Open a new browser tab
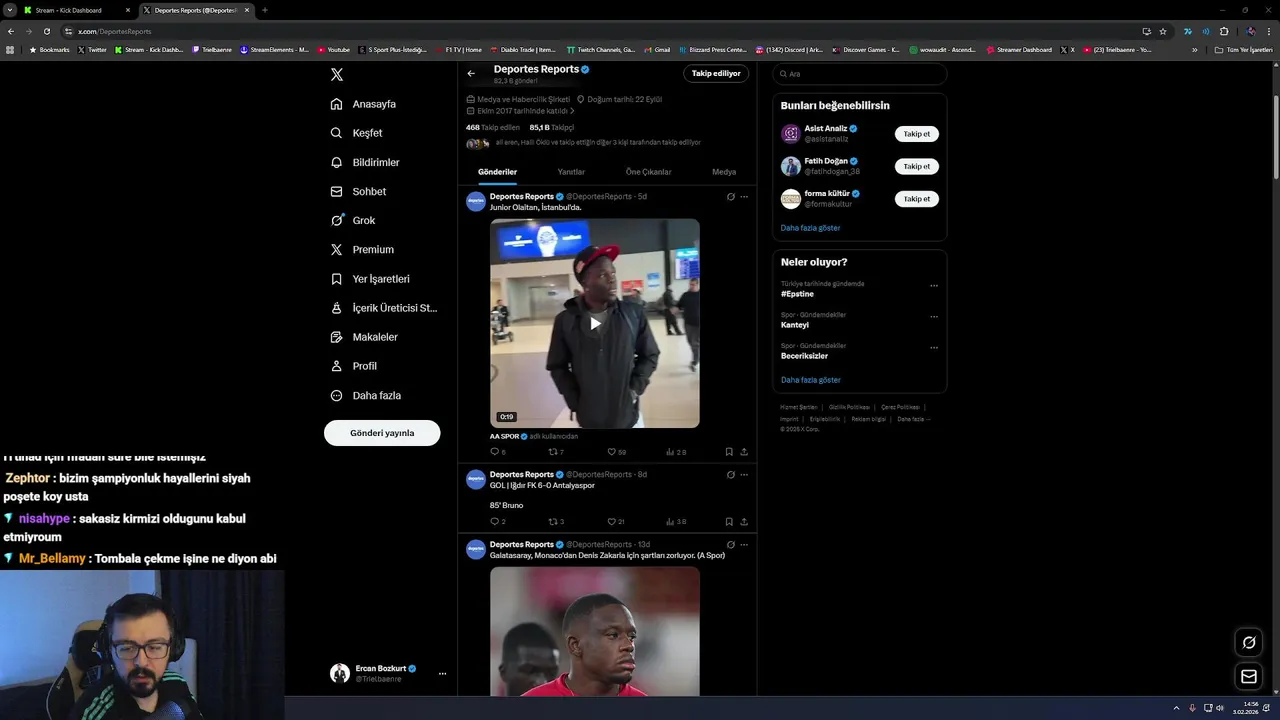The image size is (1280, 720). pyautogui.click(x=264, y=10)
